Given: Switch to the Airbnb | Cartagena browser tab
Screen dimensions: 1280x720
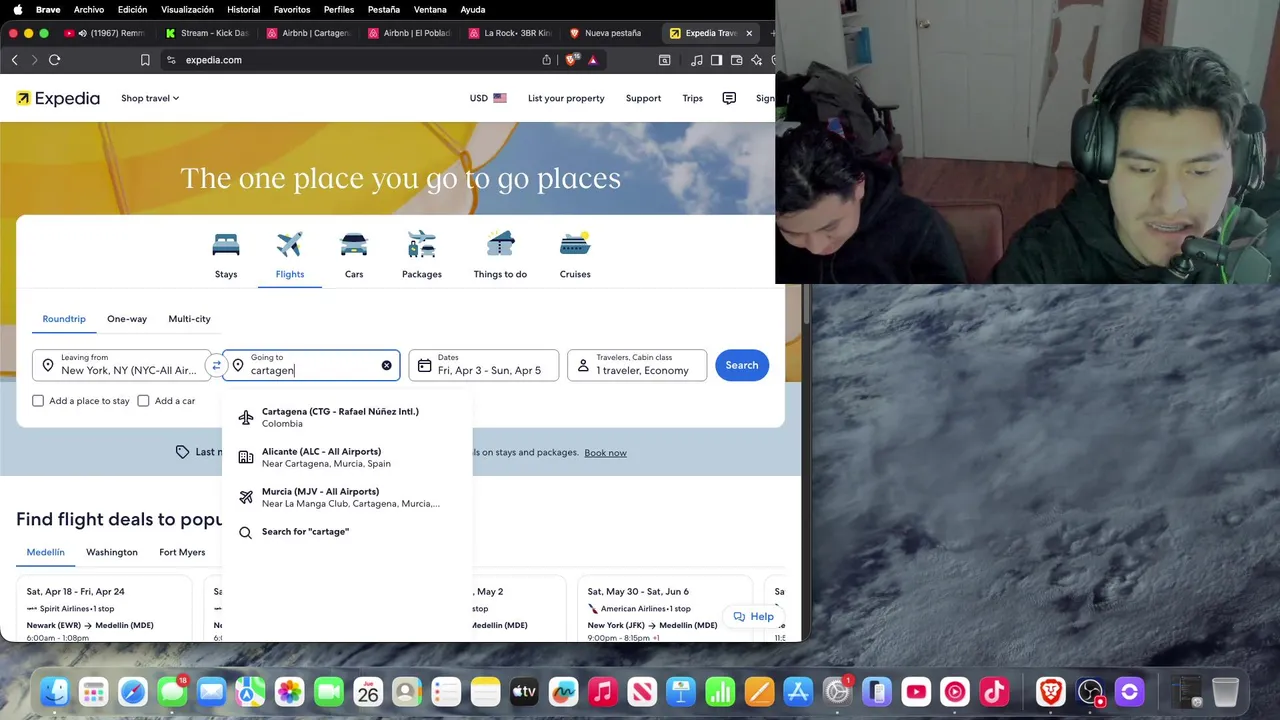Looking at the screenshot, I should 308,33.
